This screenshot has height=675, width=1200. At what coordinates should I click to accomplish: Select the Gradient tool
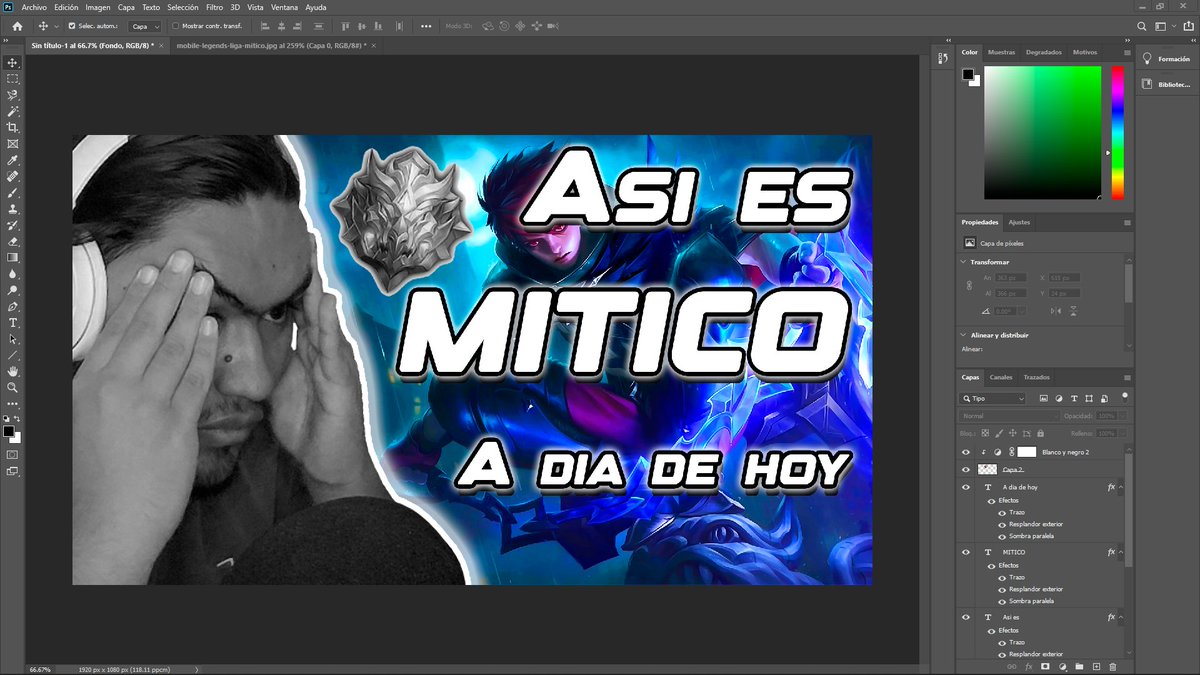[13, 257]
